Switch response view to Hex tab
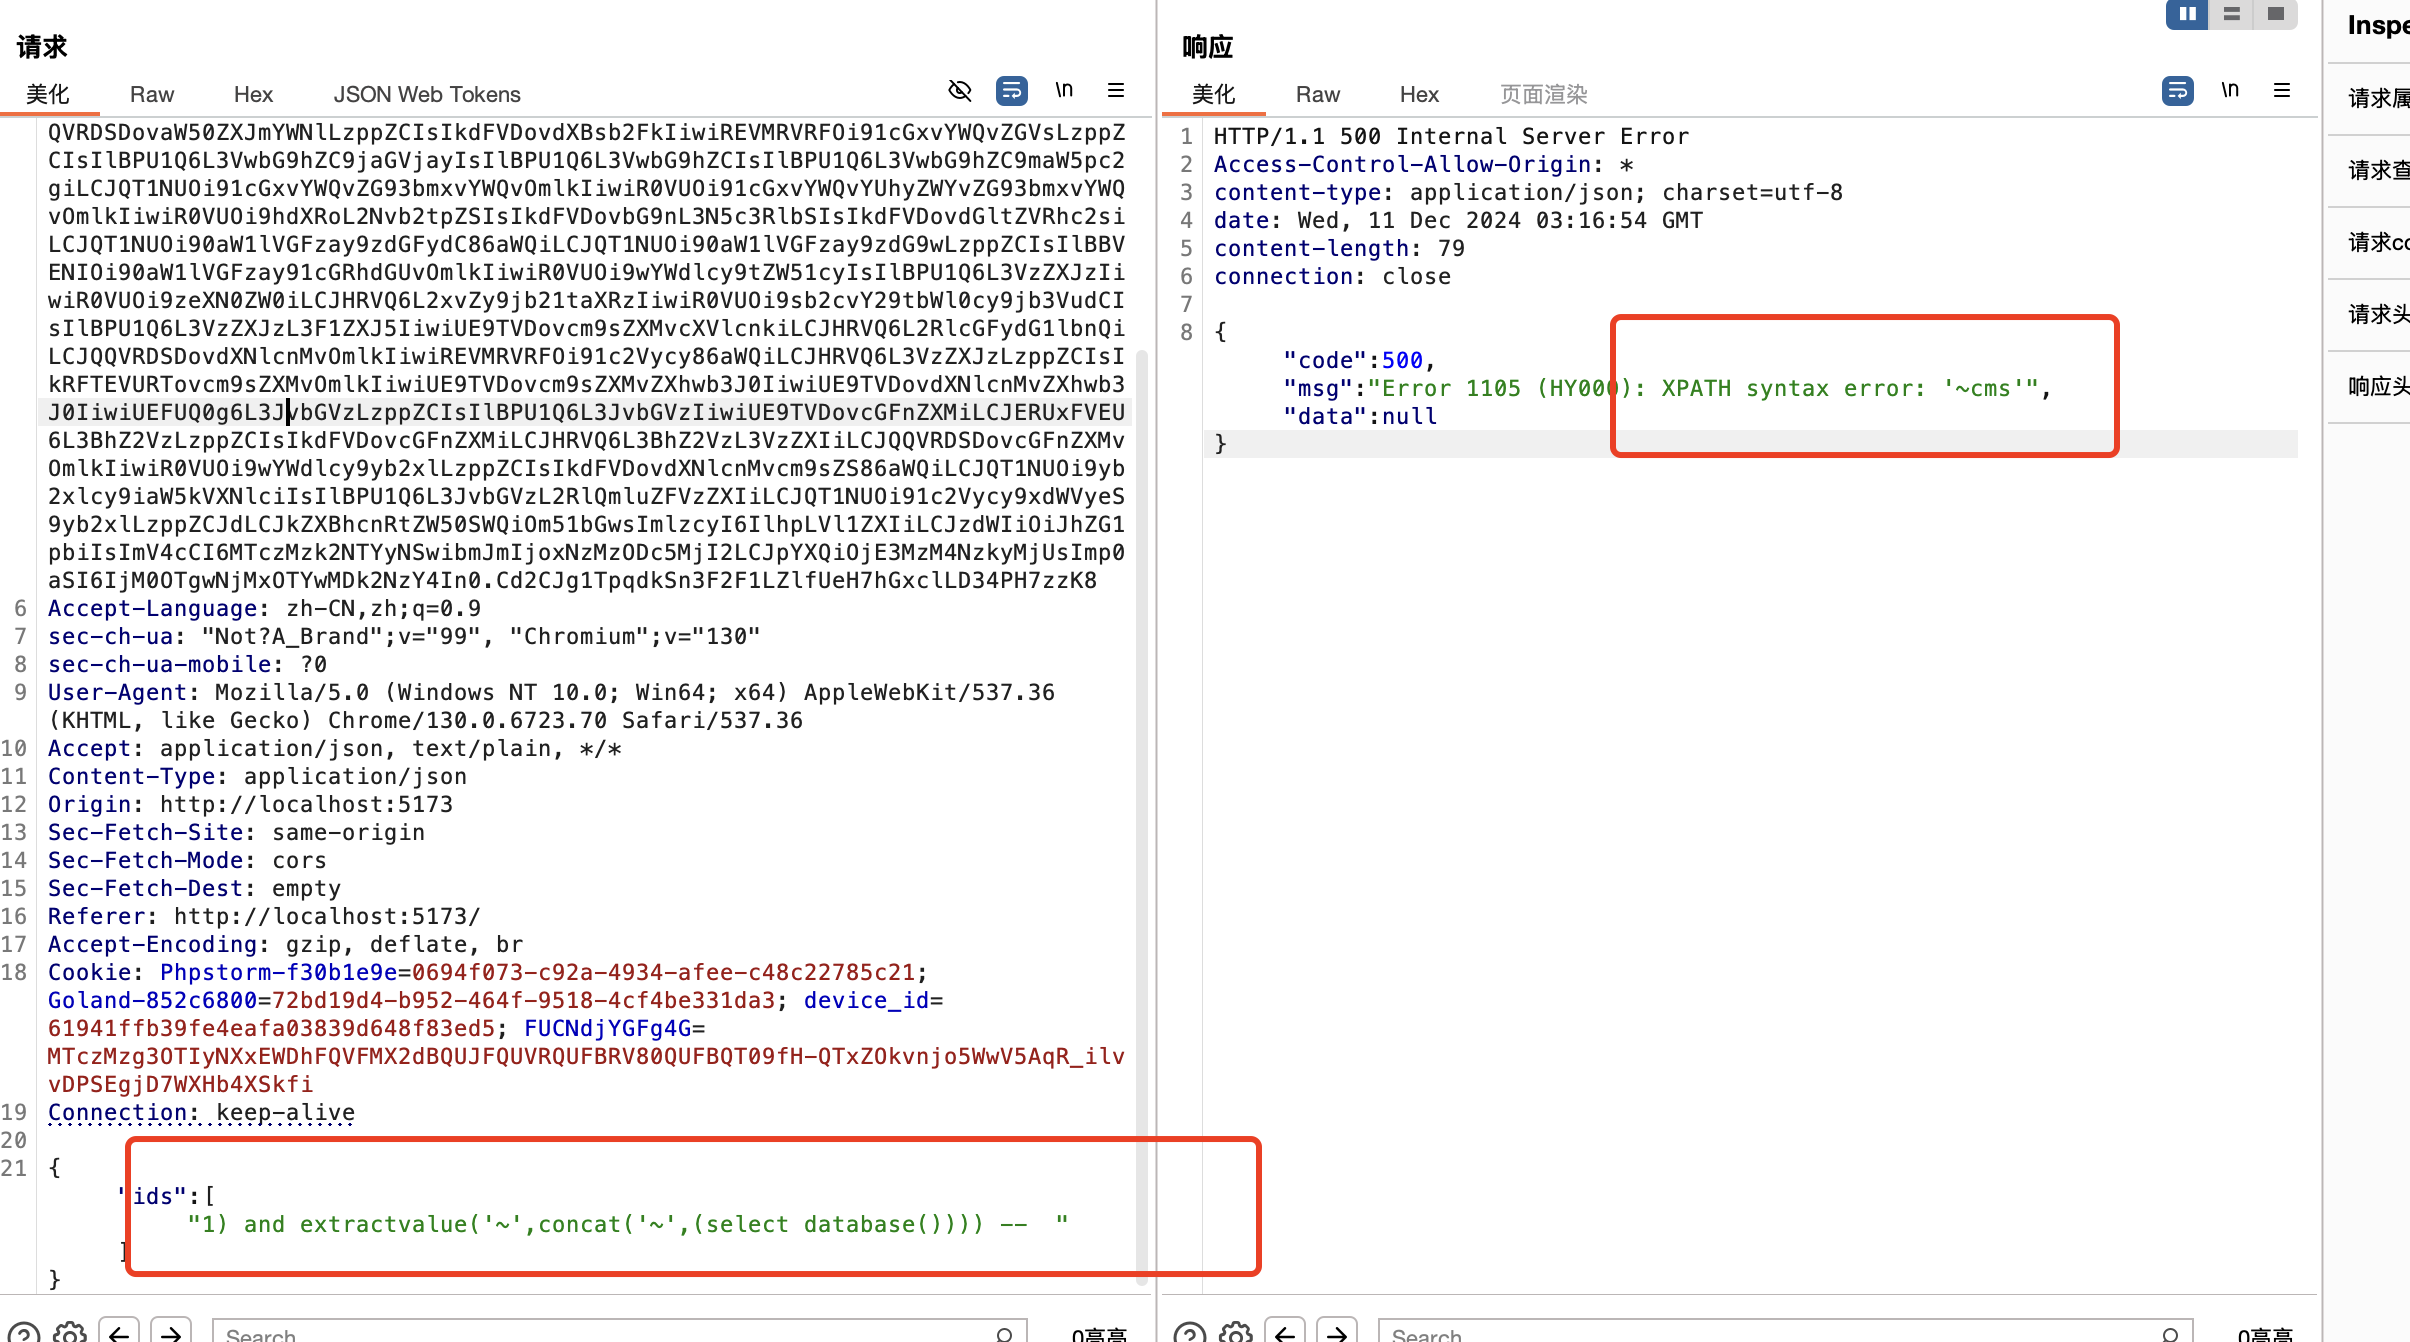 1418,94
